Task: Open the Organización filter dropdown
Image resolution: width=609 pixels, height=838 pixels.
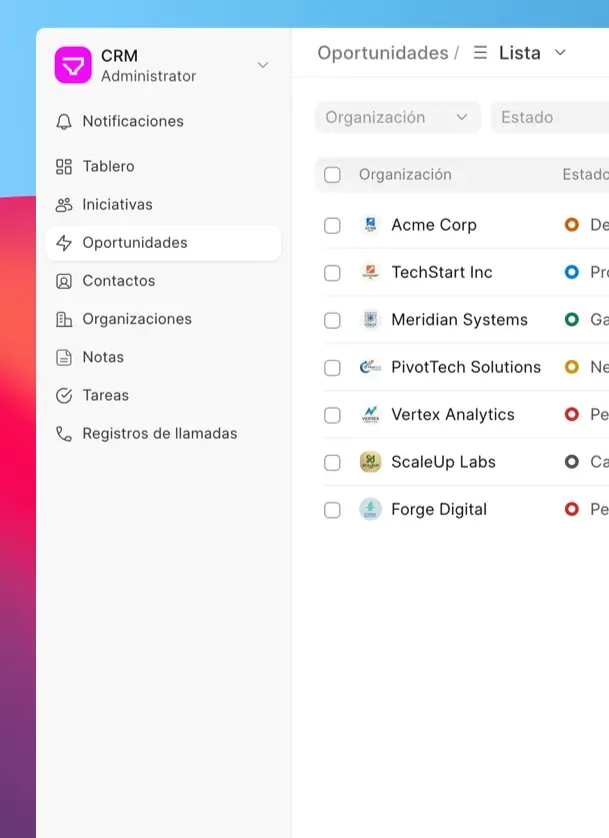Action: tap(398, 117)
